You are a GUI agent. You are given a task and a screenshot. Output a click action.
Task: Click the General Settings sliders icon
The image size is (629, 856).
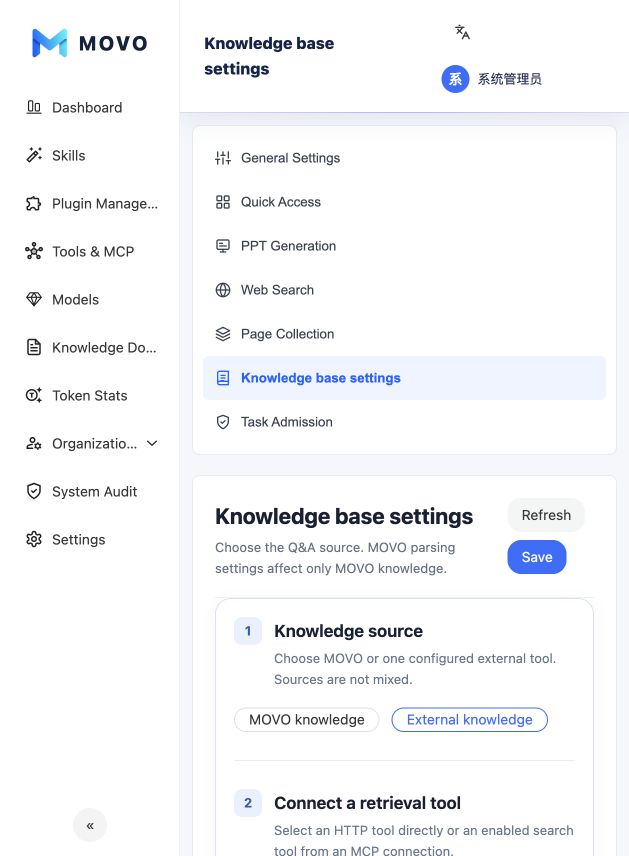[x=223, y=158]
